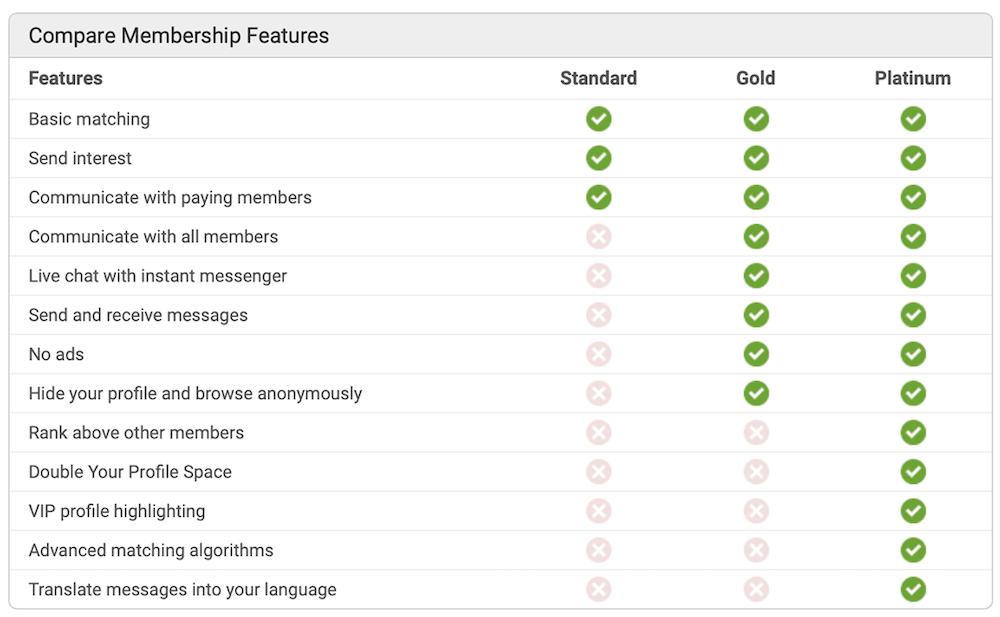Click the Standard checkmark for Basic matching
Viewport: 1000px width, 617px height.
click(598, 119)
